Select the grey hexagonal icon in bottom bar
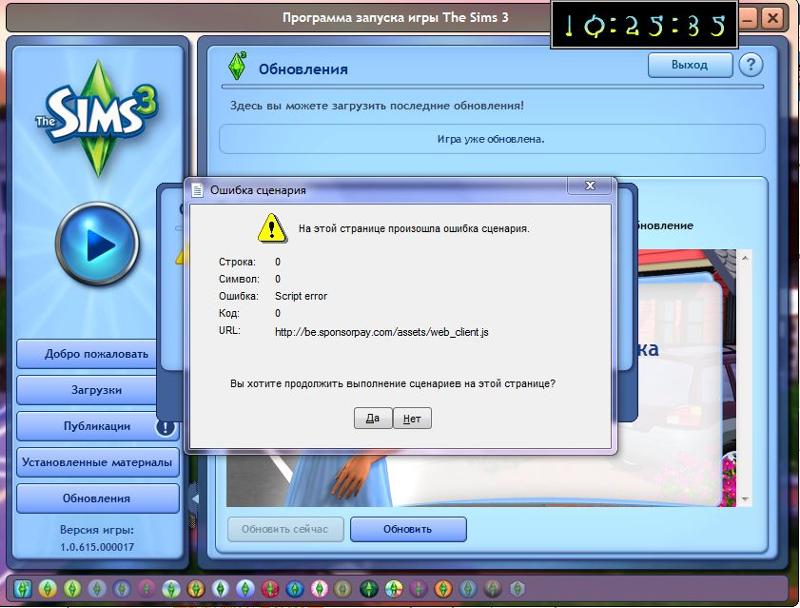 [517, 589]
